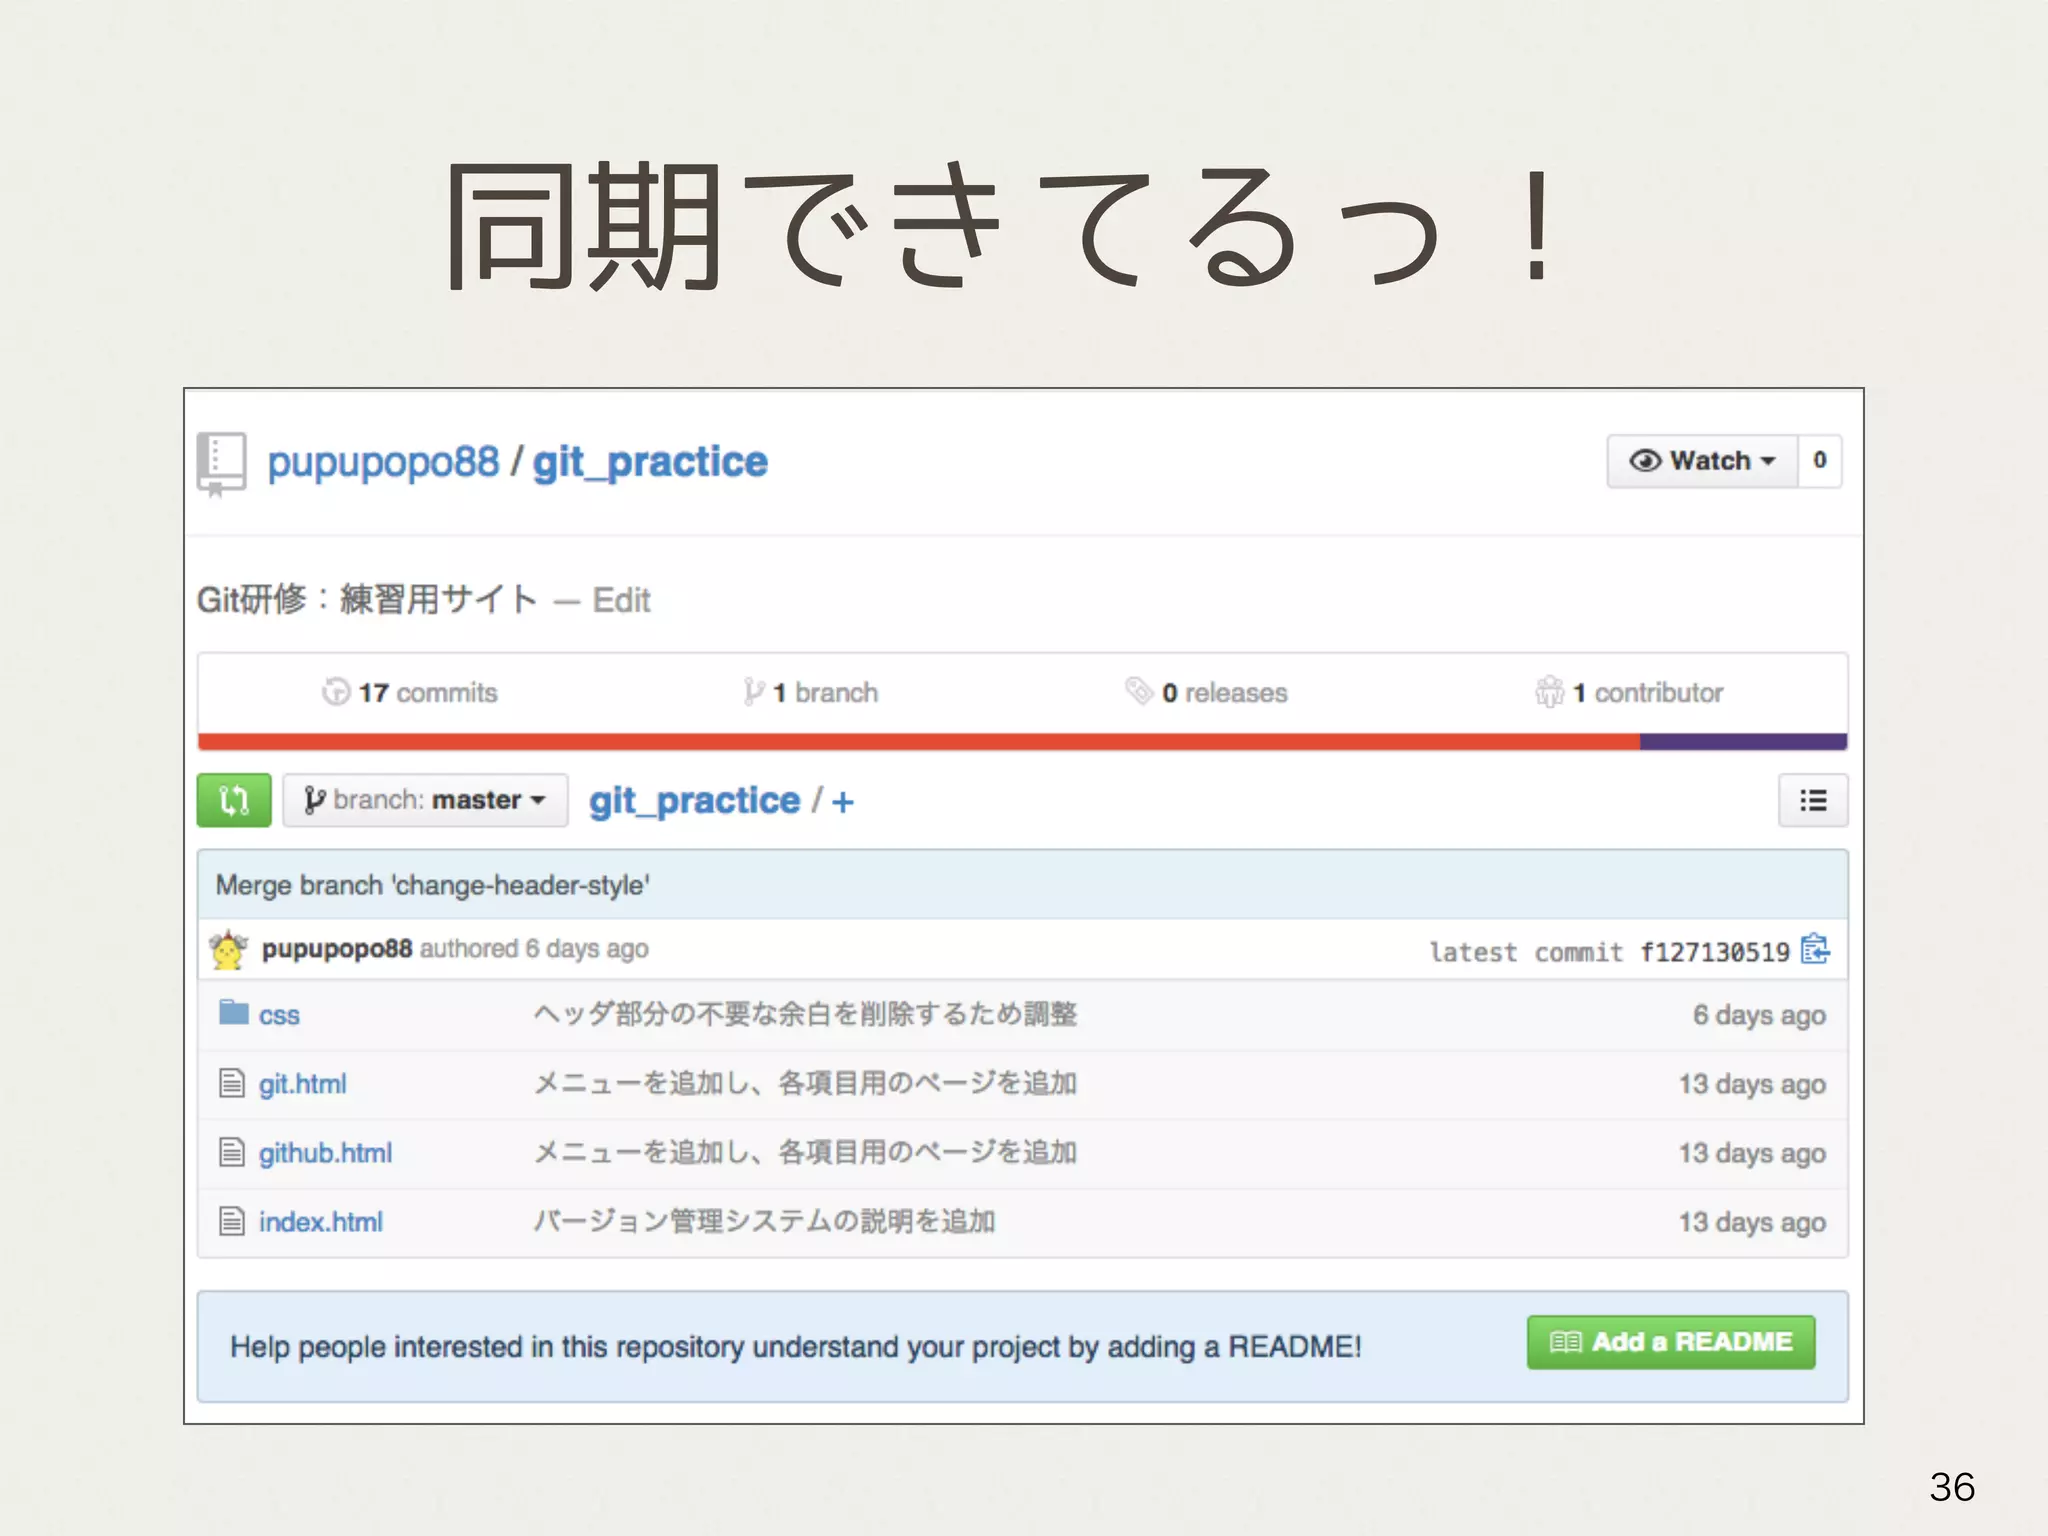Image resolution: width=2048 pixels, height=1536 pixels.
Task: Click the green compare and review icon
Action: (233, 800)
